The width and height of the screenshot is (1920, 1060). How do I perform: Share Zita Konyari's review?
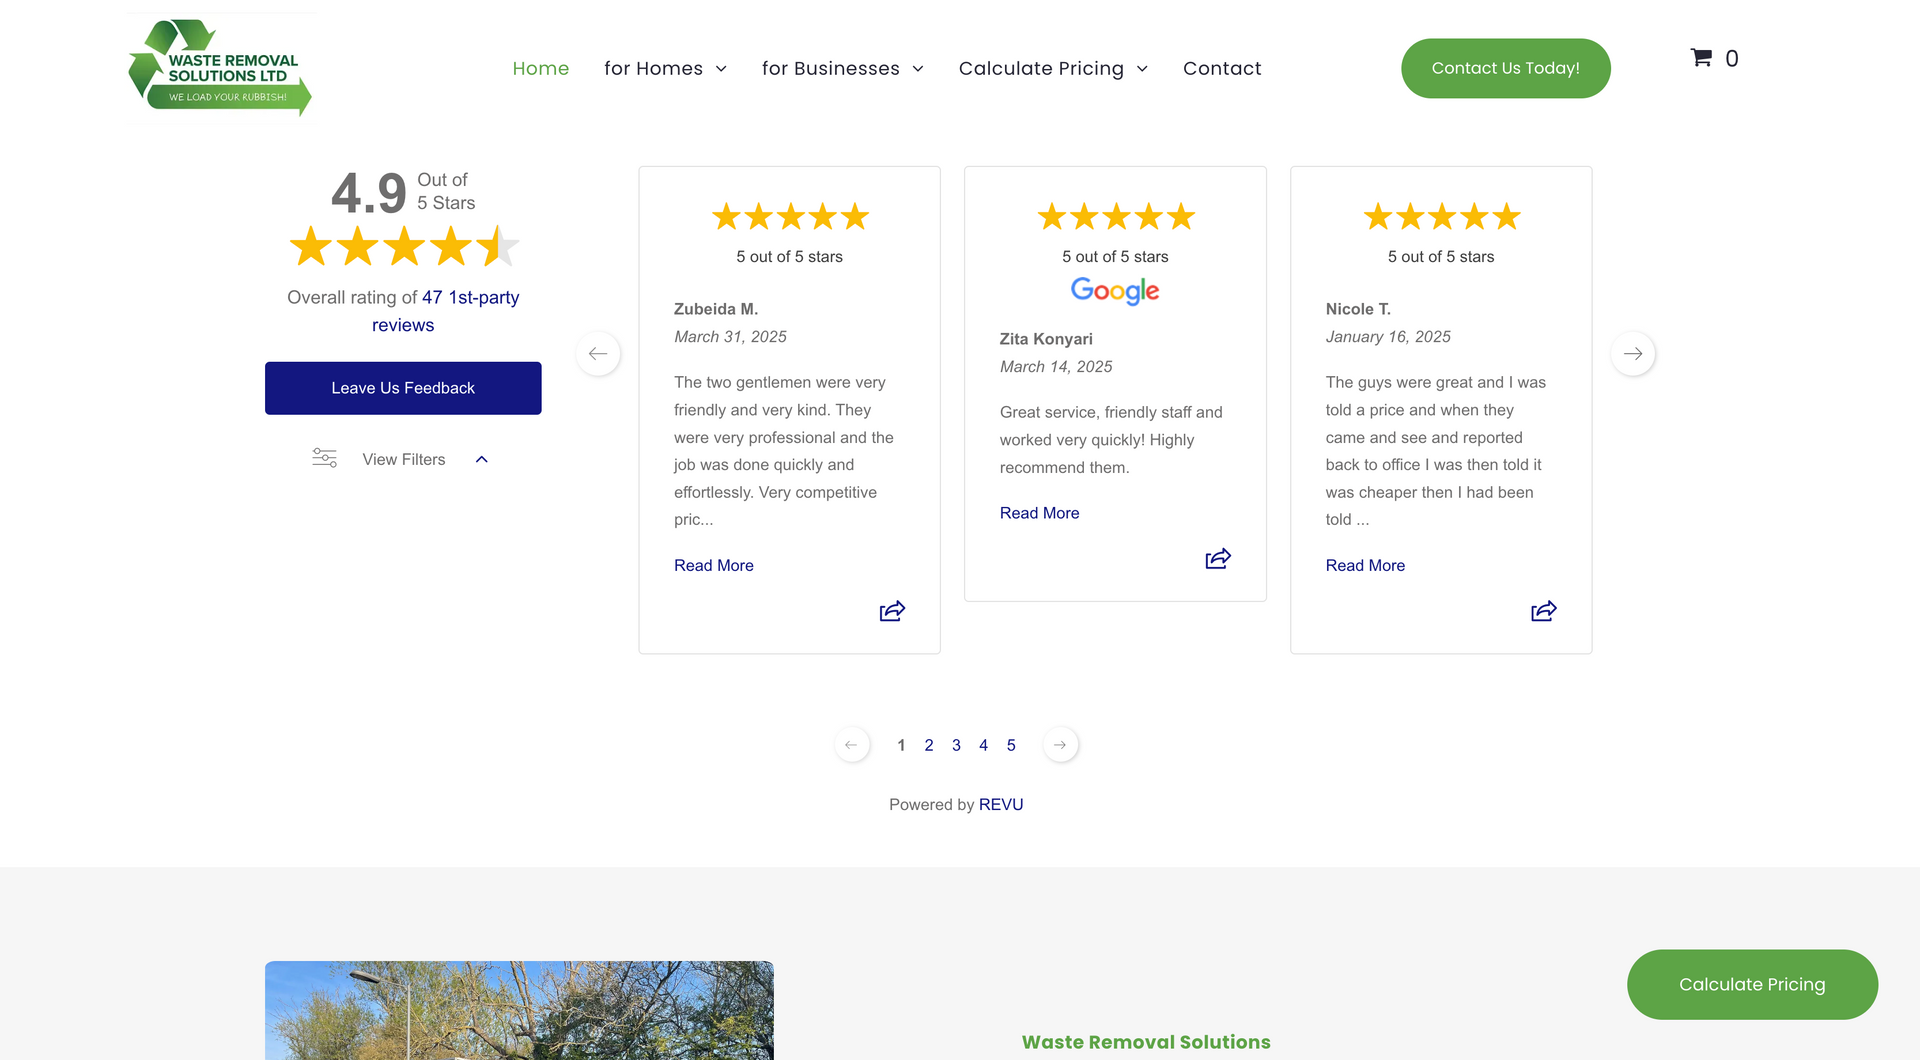tap(1218, 559)
